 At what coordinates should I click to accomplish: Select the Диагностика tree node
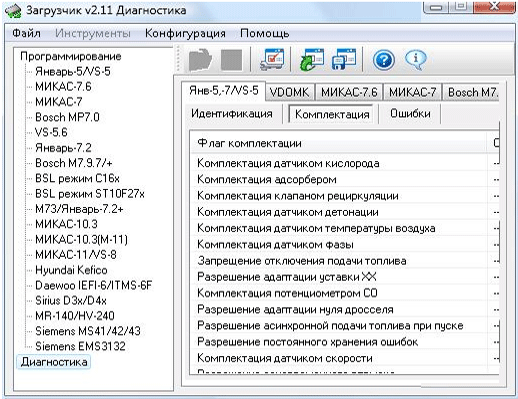tap(54, 362)
